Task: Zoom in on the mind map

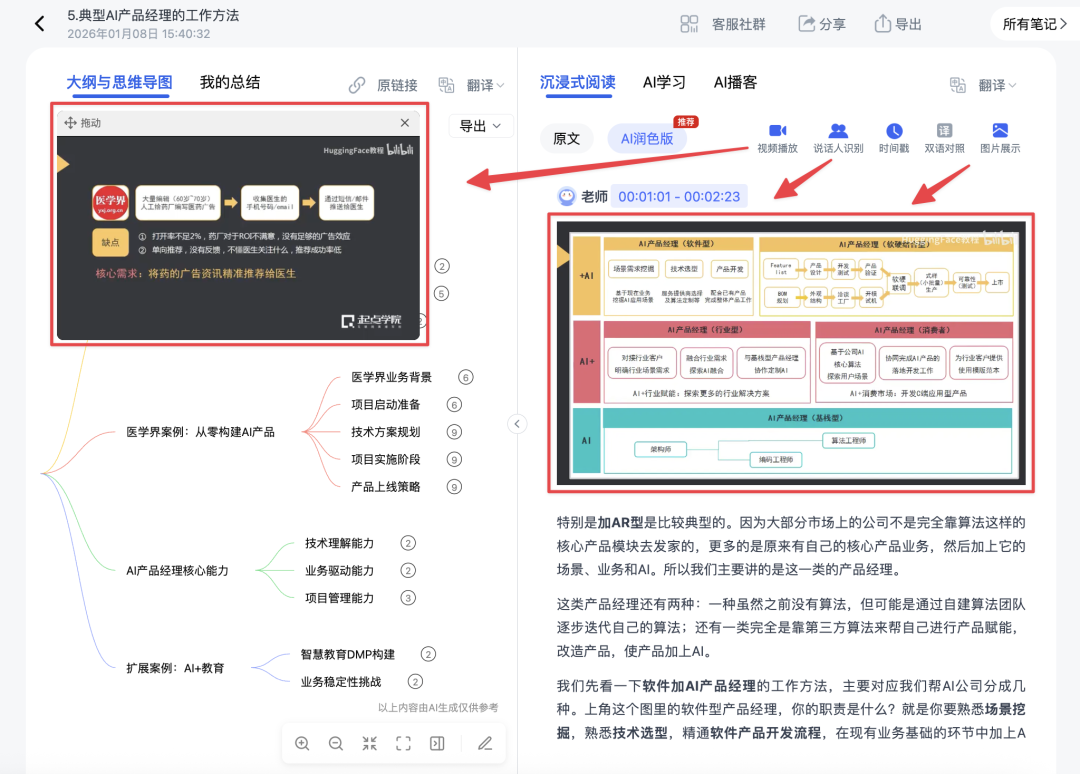Action: (302, 744)
